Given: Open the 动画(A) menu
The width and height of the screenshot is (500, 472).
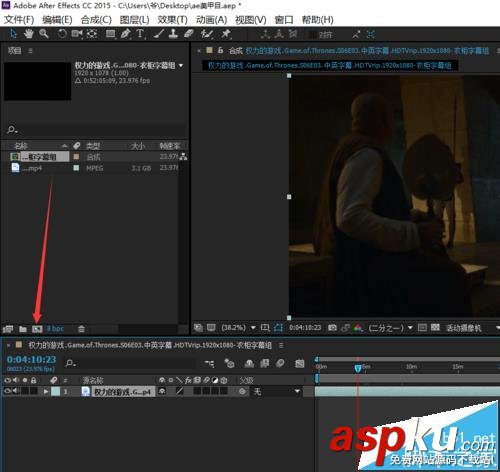Looking at the screenshot, I should [x=211, y=20].
